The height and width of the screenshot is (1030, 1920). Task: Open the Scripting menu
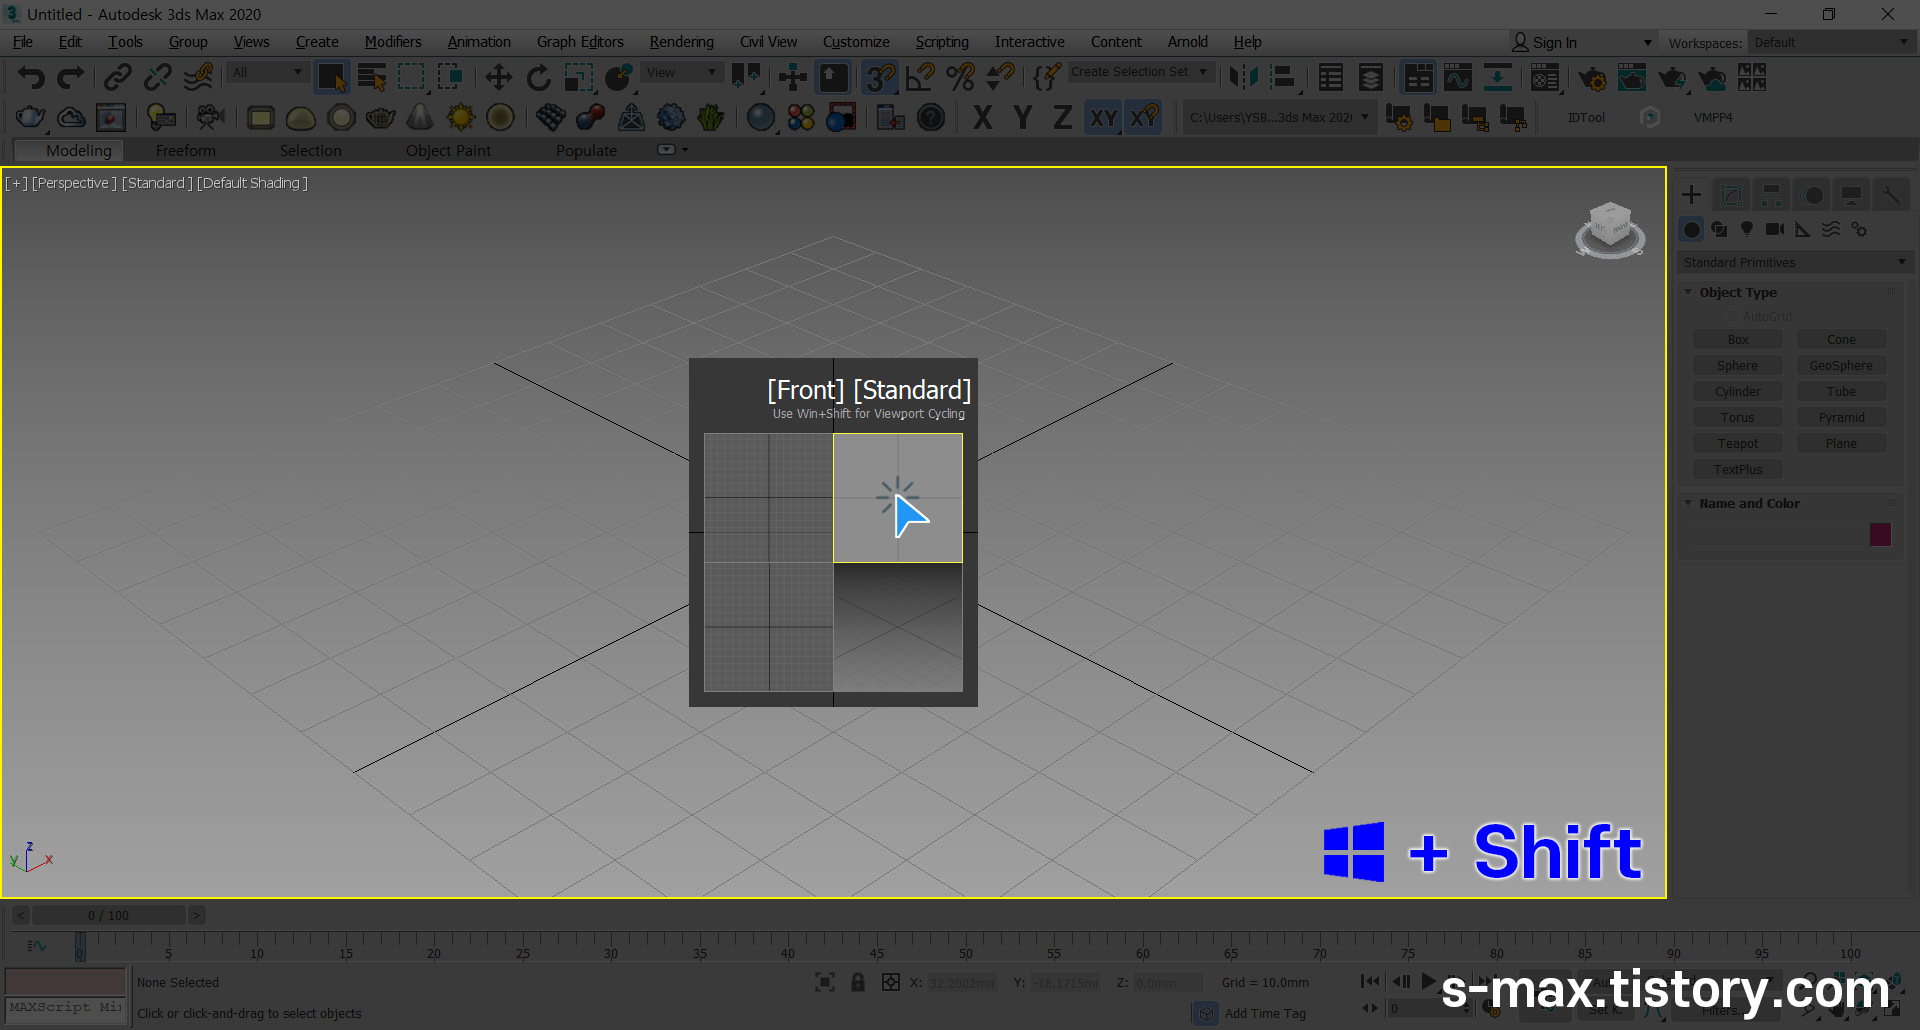(x=942, y=42)
